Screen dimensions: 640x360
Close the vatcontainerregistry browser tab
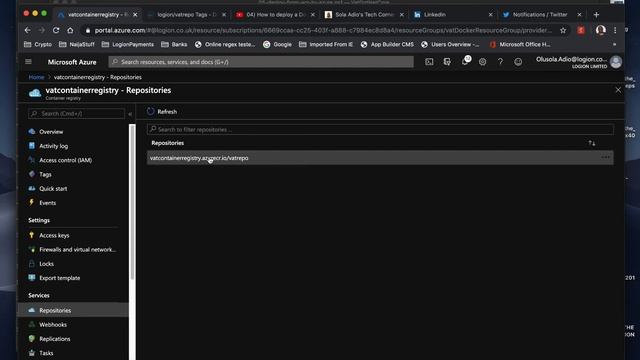point(135,15)
